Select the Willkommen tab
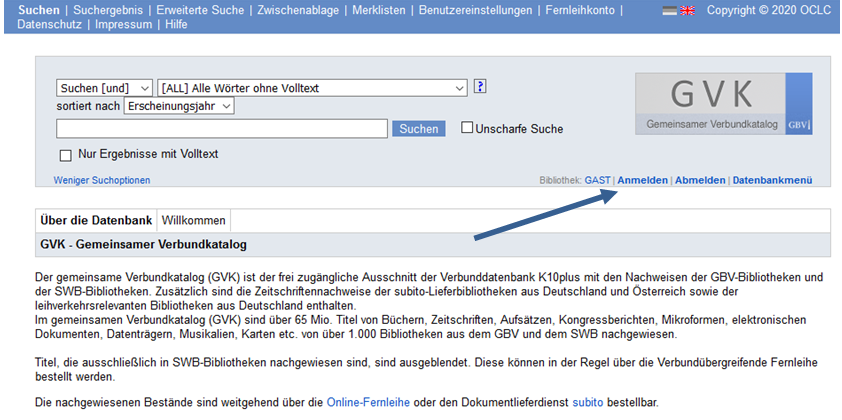 [194, 221]
